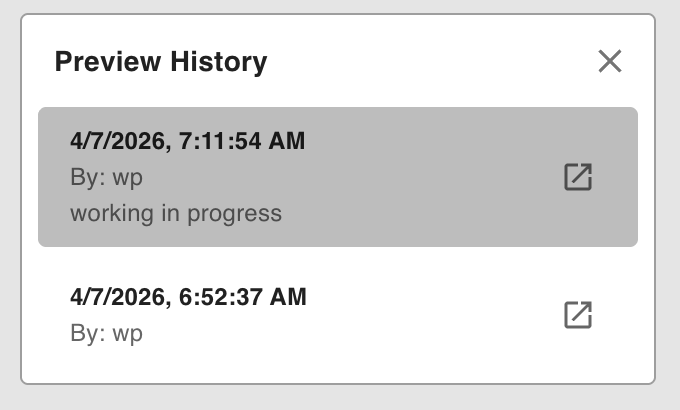This screenshot has width=680, height=410.
Task: Close the Preview History dialog
Action: point(610,62)
